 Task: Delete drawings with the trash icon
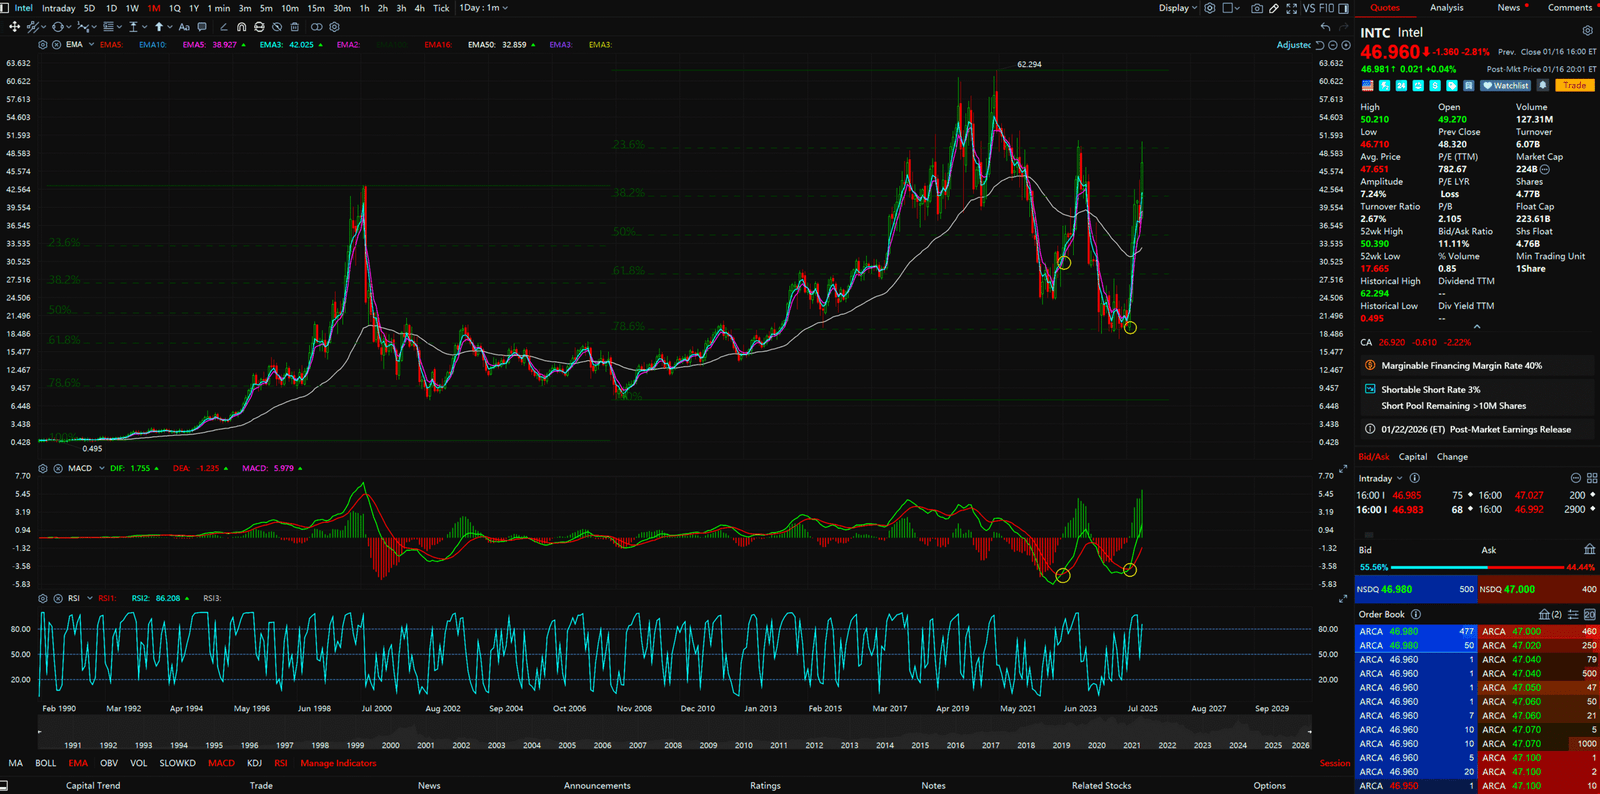pos(295,27)
